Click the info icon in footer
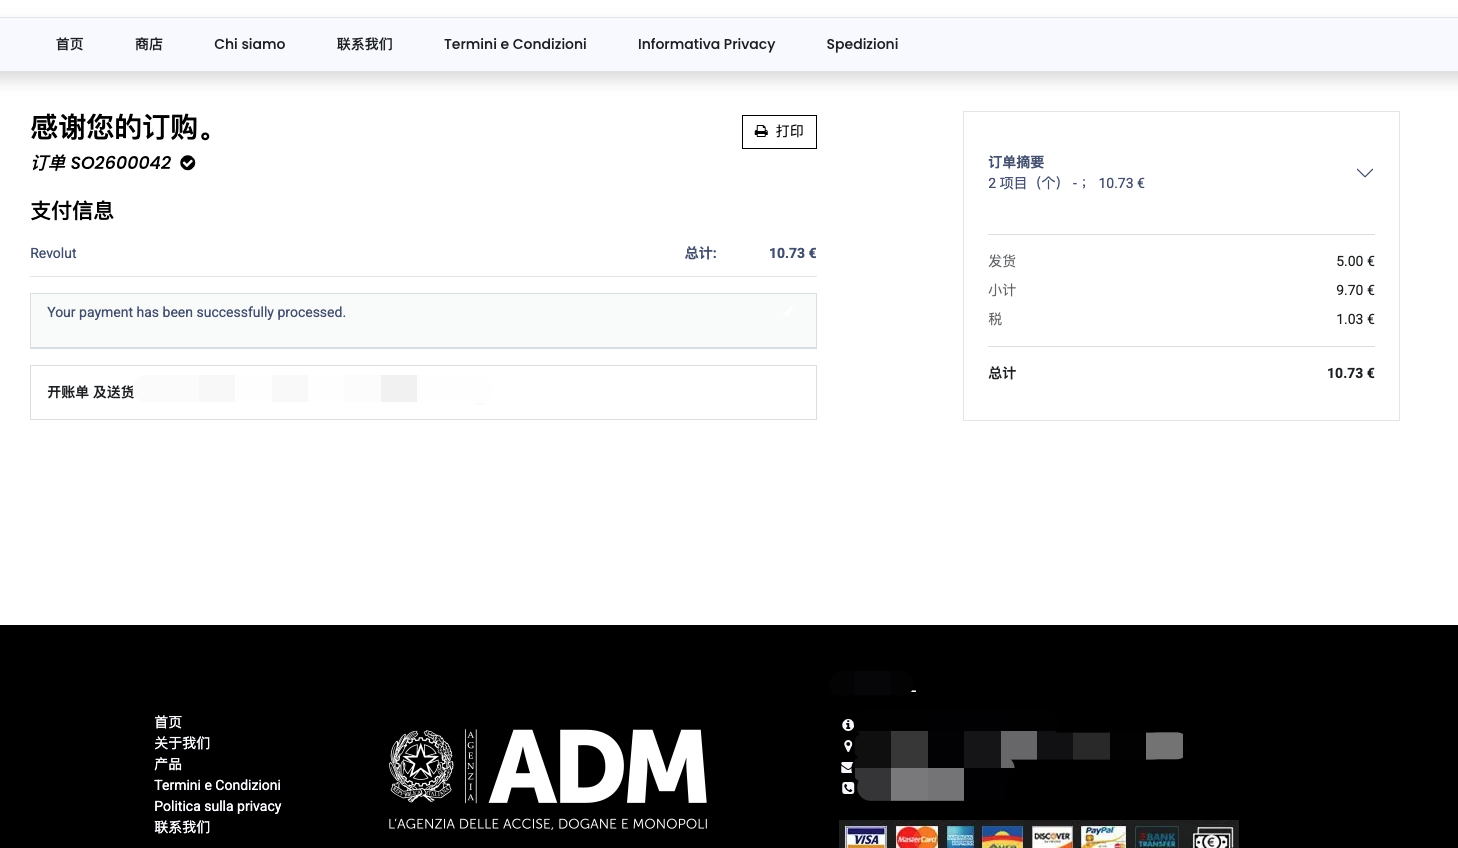This screenshot has height=848, width=1458. pos(848,725)
